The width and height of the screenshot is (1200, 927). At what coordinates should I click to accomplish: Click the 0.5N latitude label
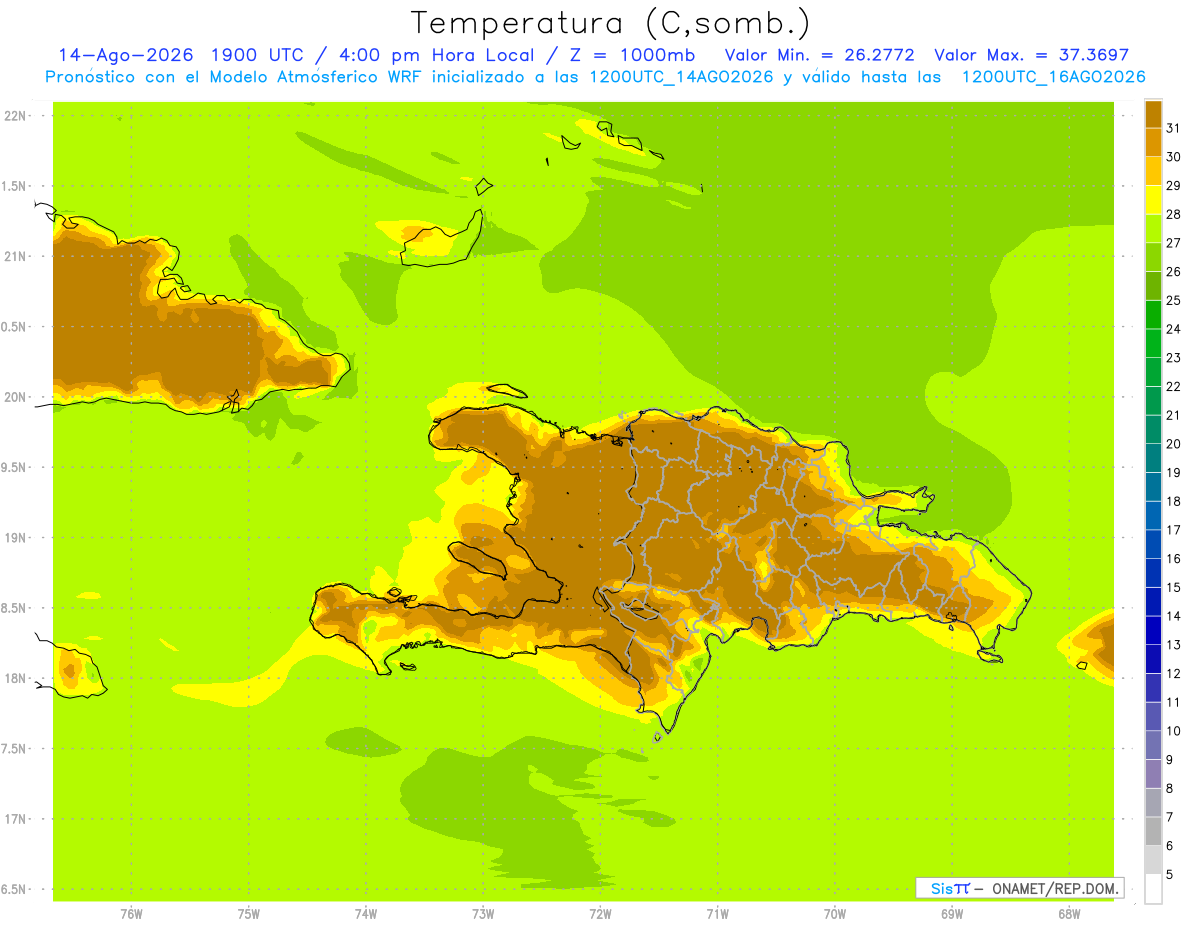pyautogui.click(x=14, y=327)
